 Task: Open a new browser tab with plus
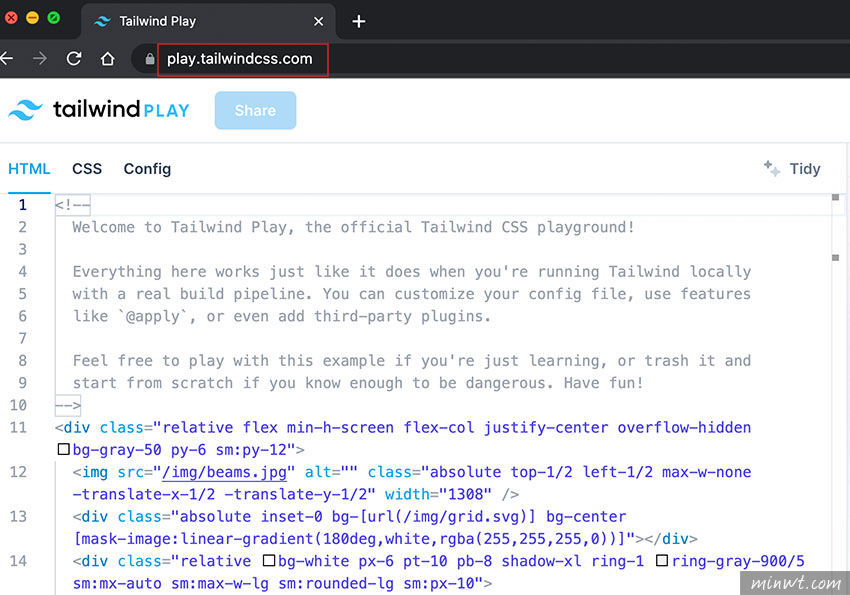(x=358, y=22)
